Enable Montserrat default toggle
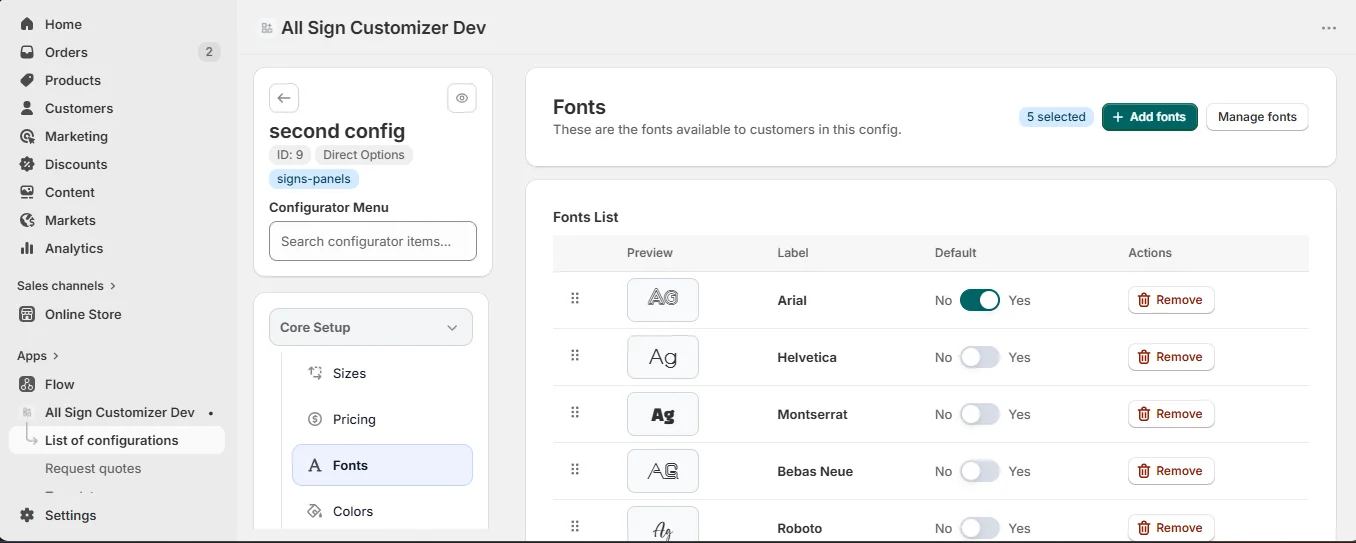This screenshot has height=543, width=1356. tap(980, 414)
